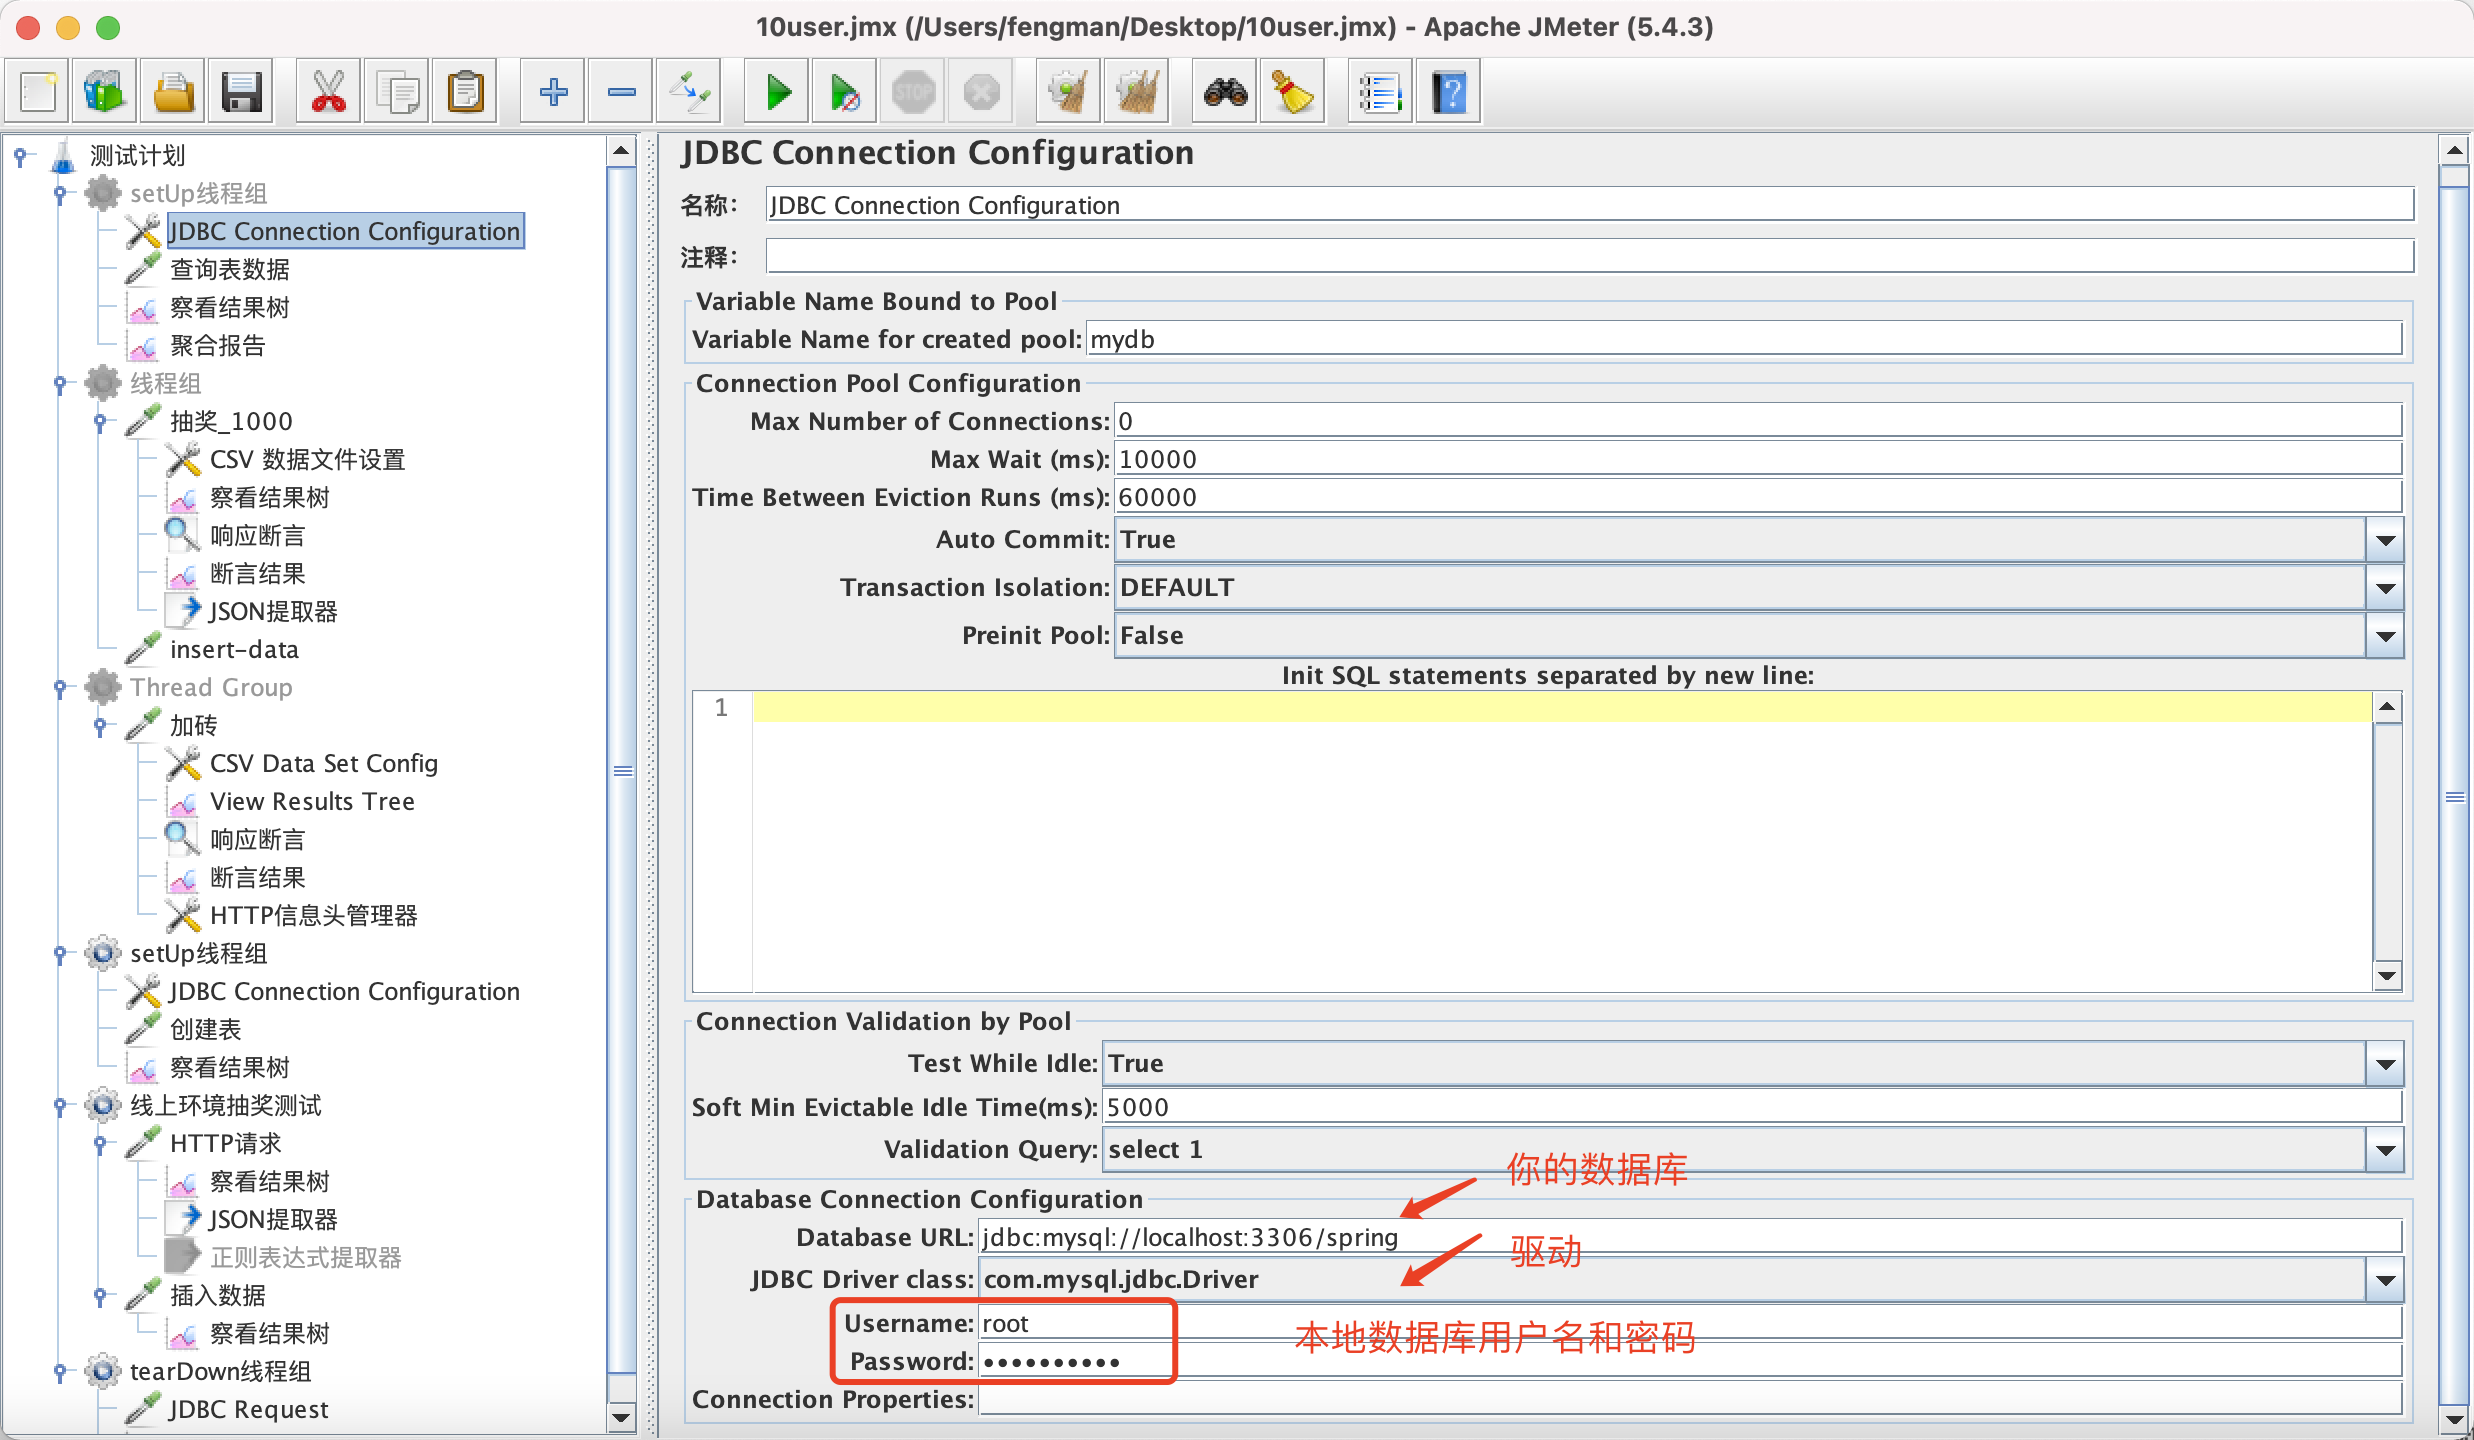Click the Paste clipboard icon
This screenshot has width=2474, height=1440.
(x=465, y=93)
